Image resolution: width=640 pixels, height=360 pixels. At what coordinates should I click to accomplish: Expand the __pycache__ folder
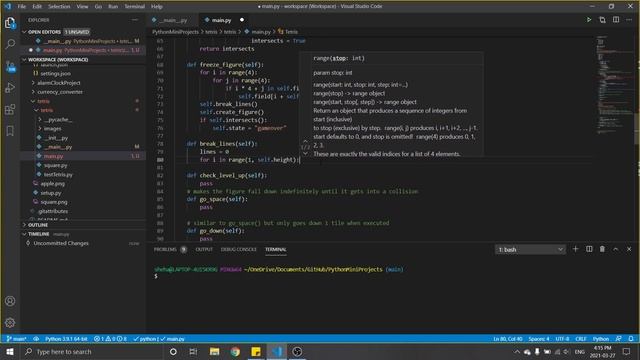coord(55,119)
